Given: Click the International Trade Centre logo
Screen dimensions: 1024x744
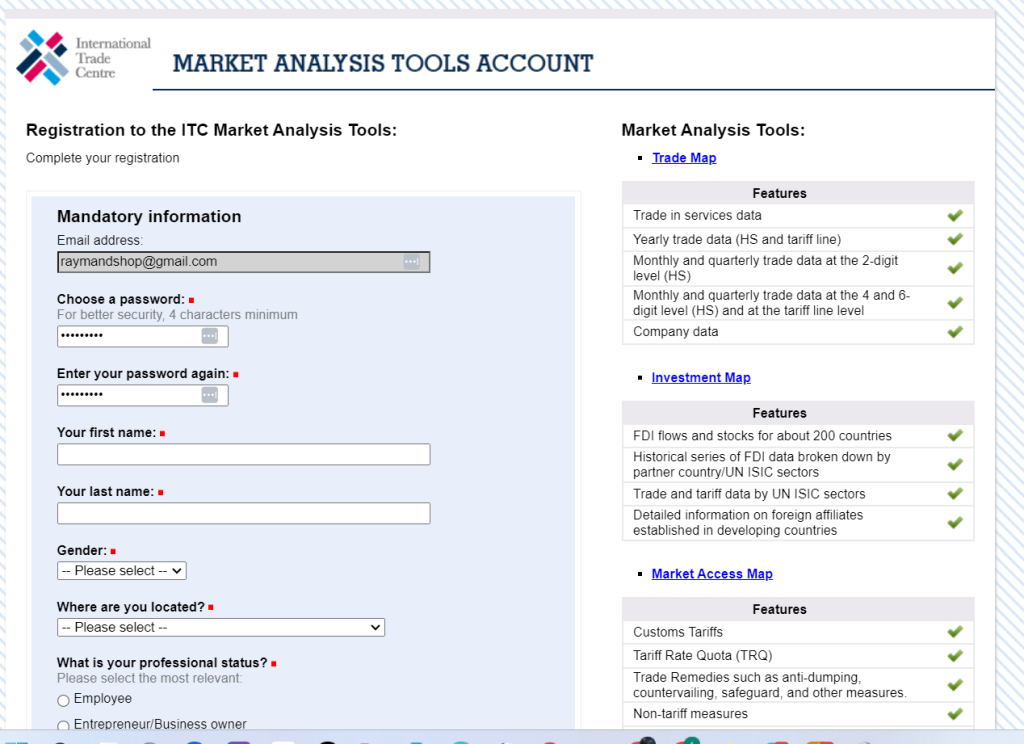Looking at the screenshot, I should [x=84, y=57].
